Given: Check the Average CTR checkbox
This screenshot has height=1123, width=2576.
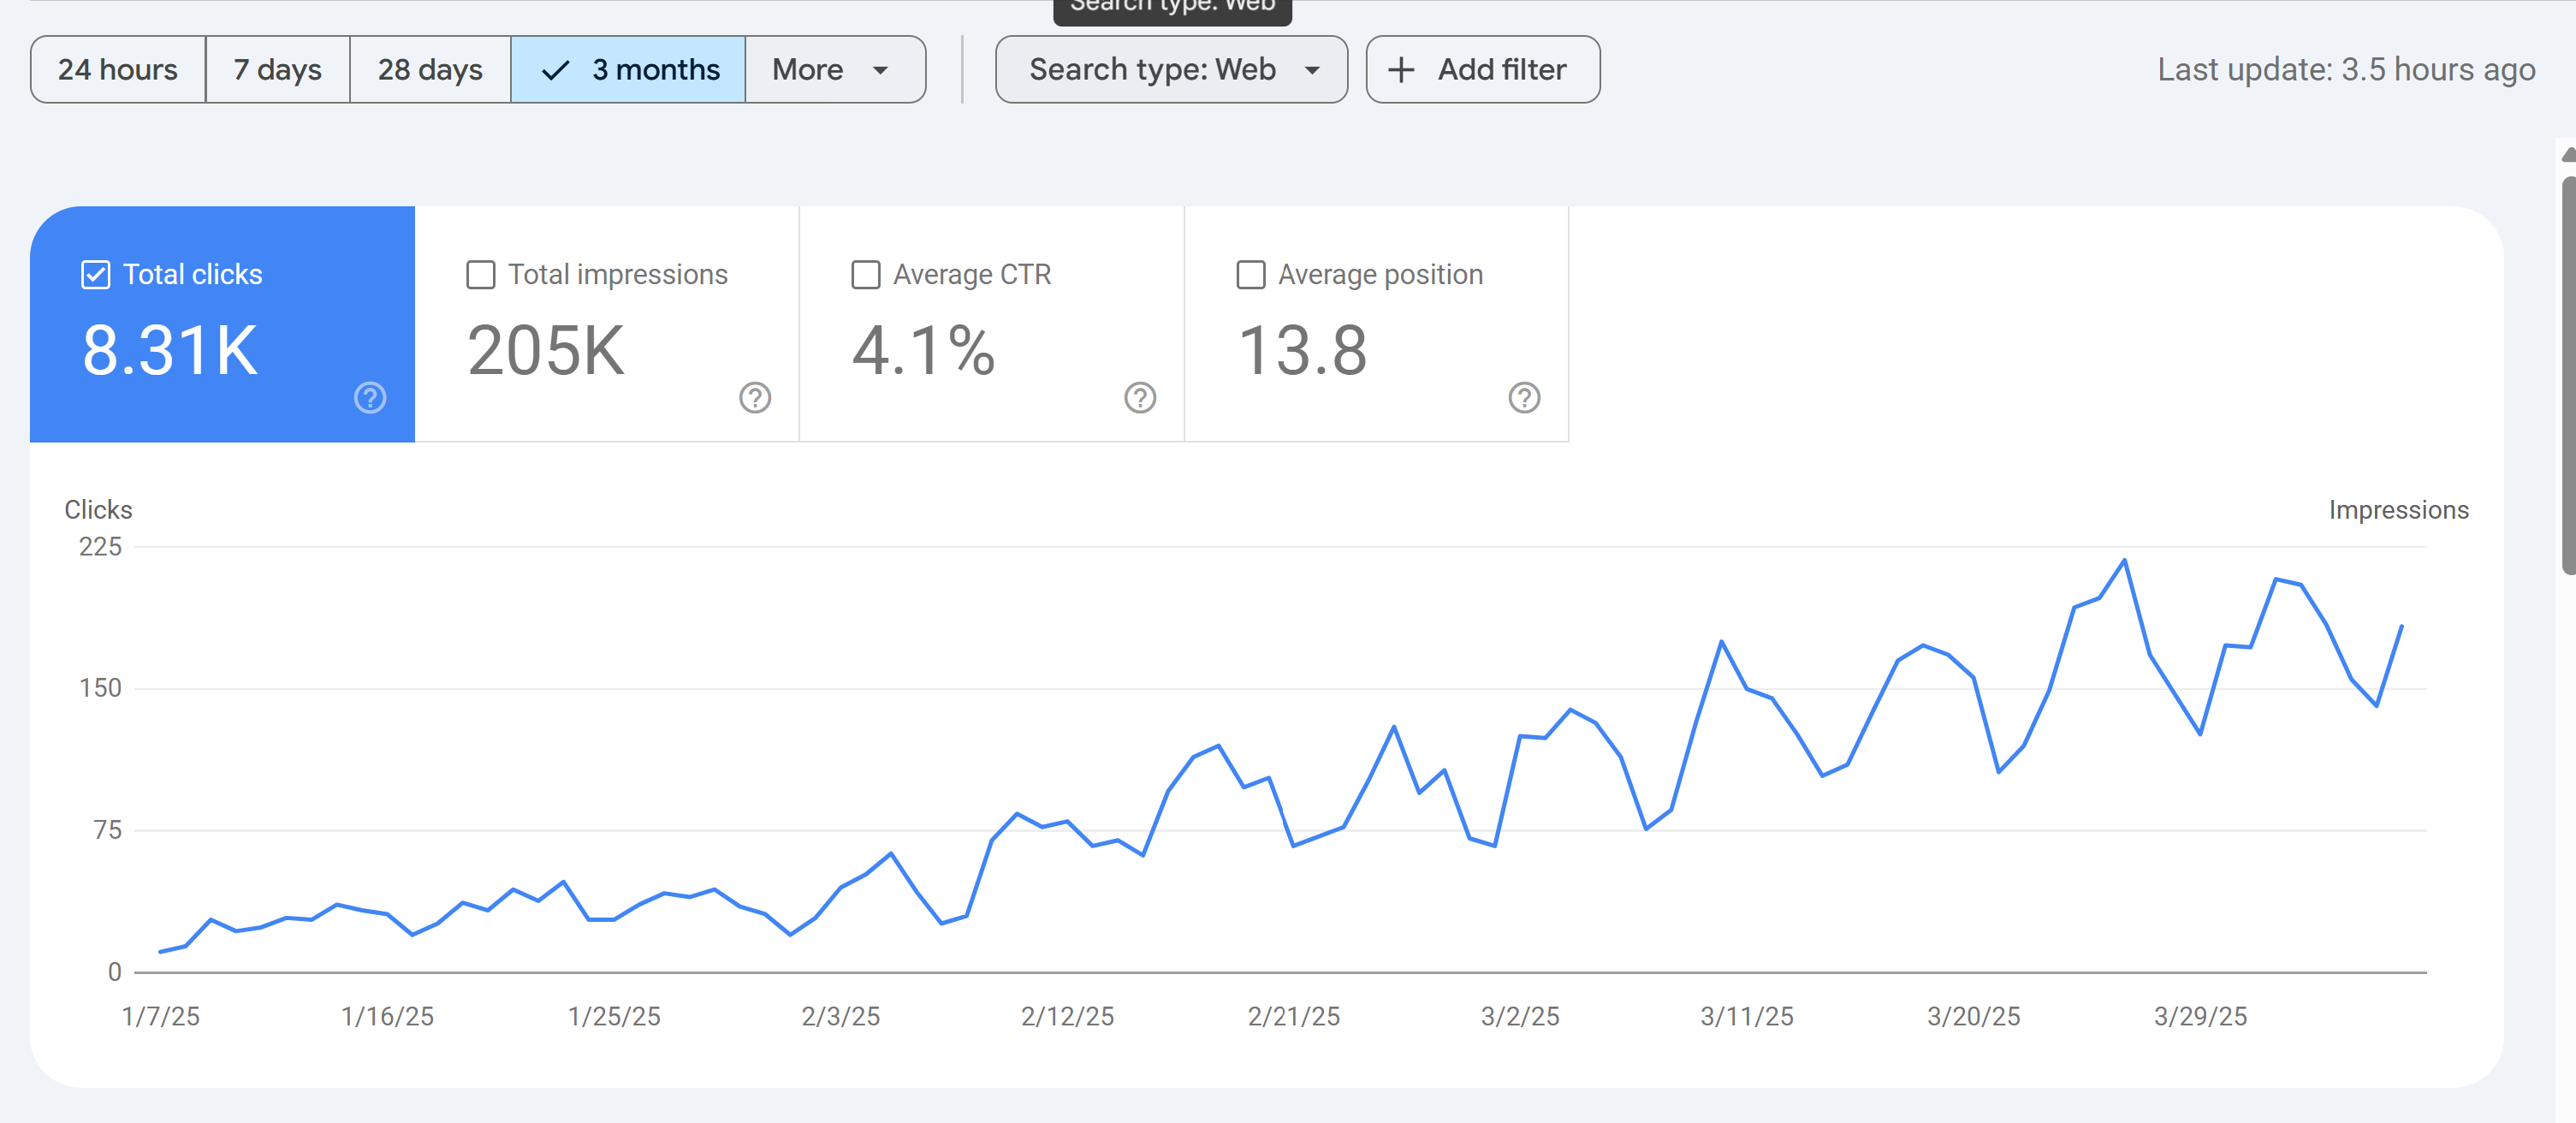Looking at the screenshot, I should (866, 275).
